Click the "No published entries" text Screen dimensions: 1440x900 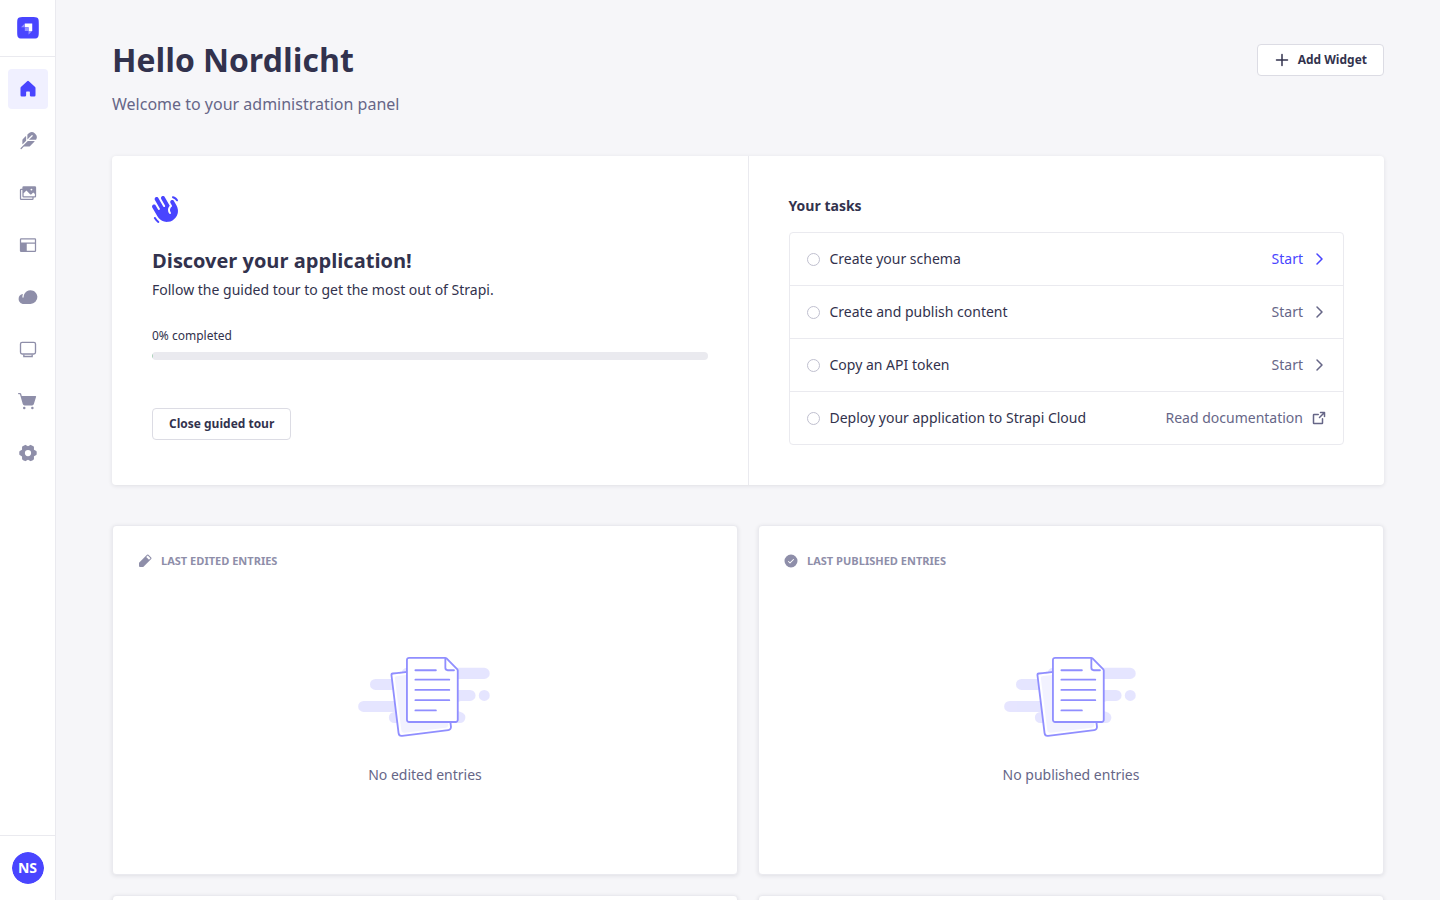click(x=1071, y=775)
